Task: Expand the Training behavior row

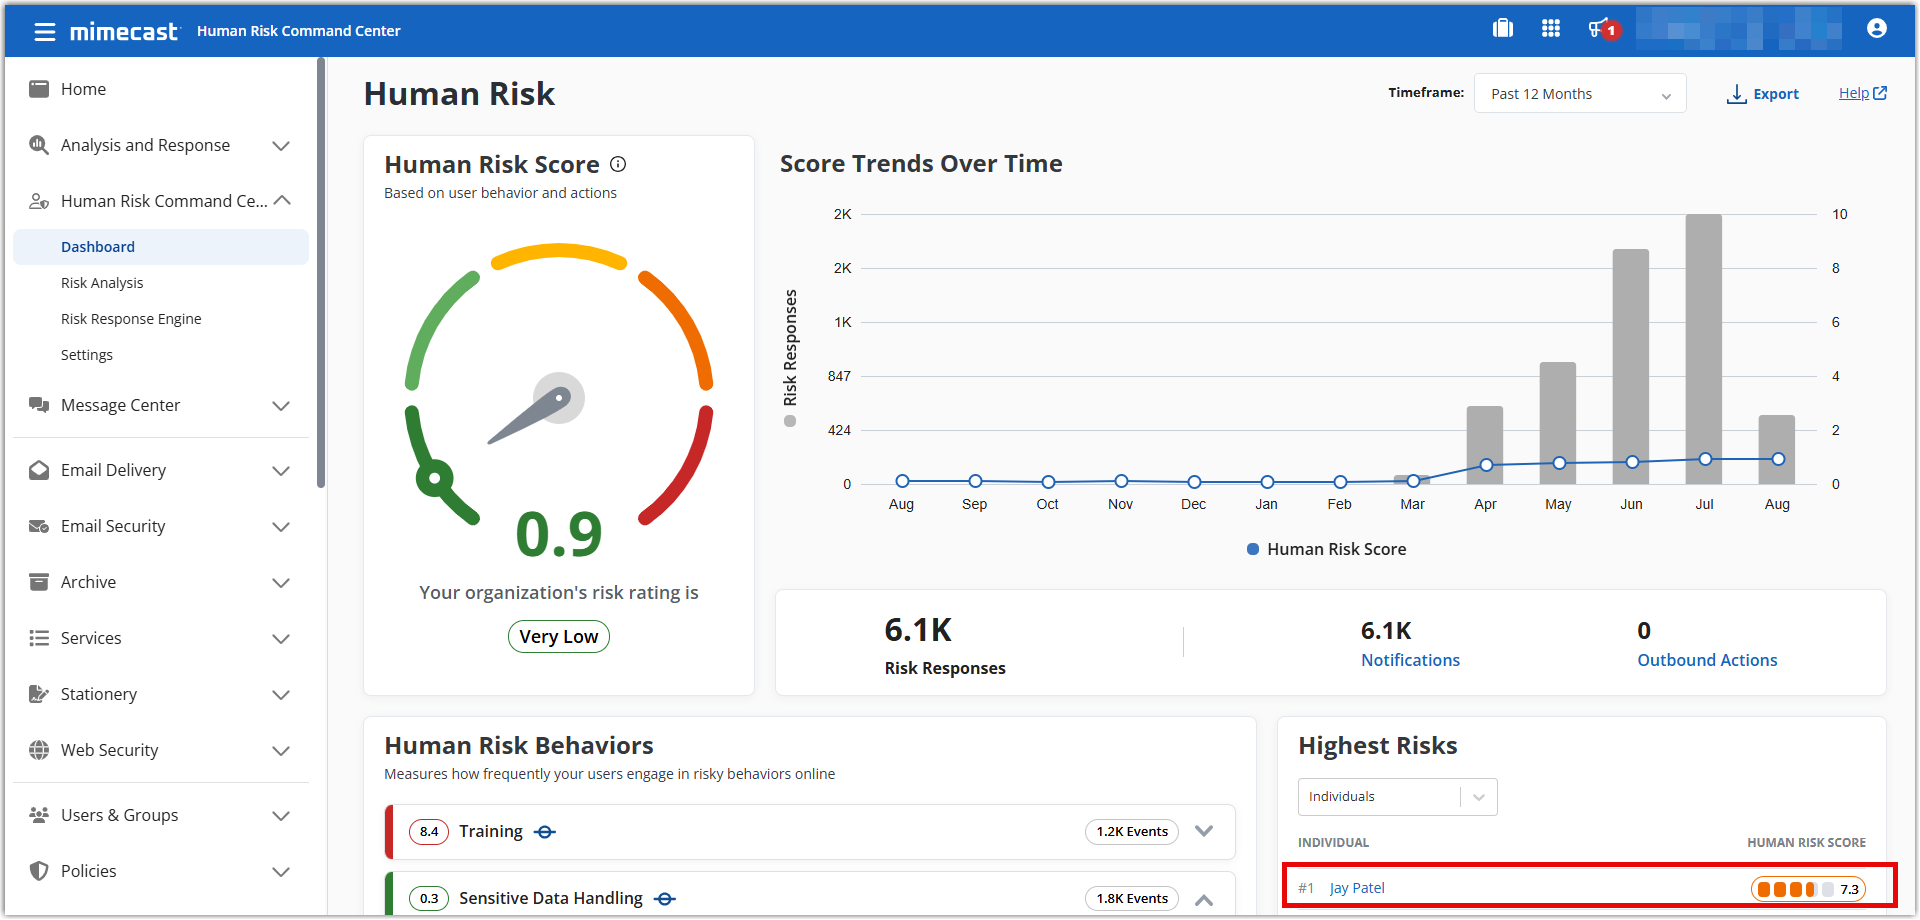Action: click(x=1204, y=831)
